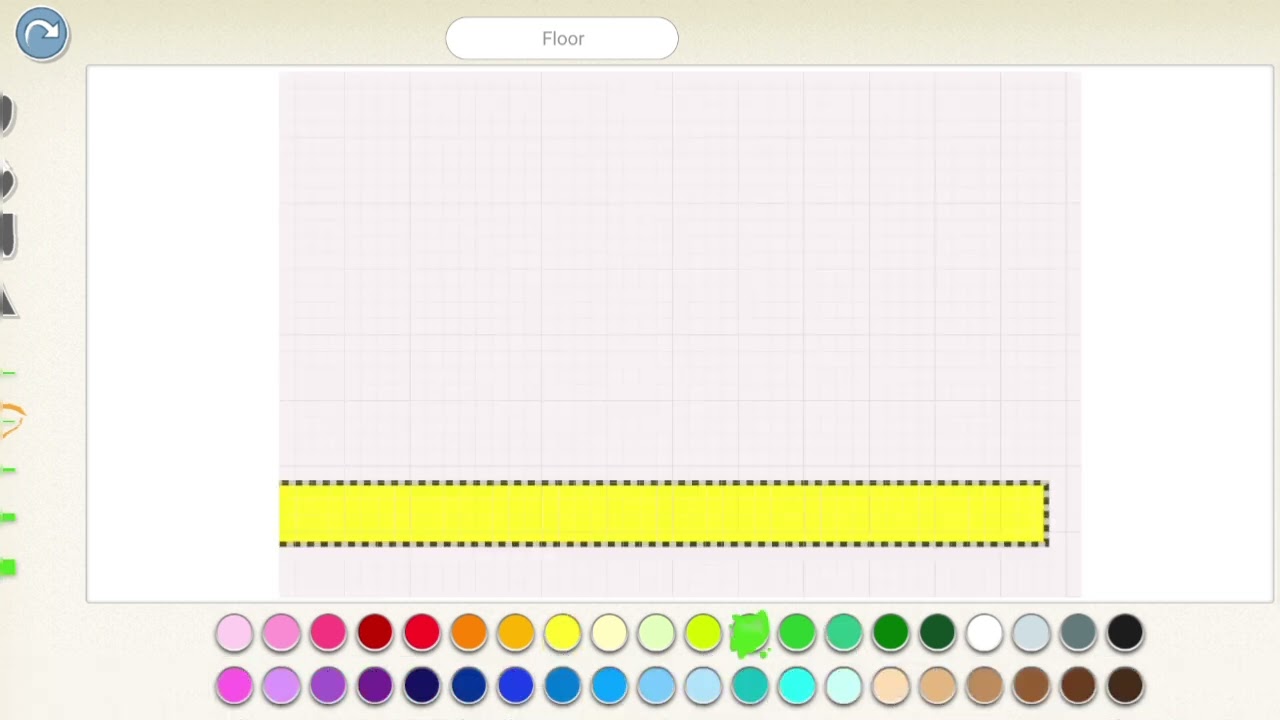Select the darkest brown swatch below black
This screenshot has height=720, width=1280.
point(1125,686)
